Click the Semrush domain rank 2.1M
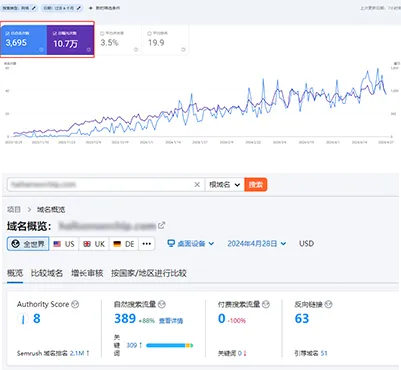The image size is (401, 370). tap(77, 353)
